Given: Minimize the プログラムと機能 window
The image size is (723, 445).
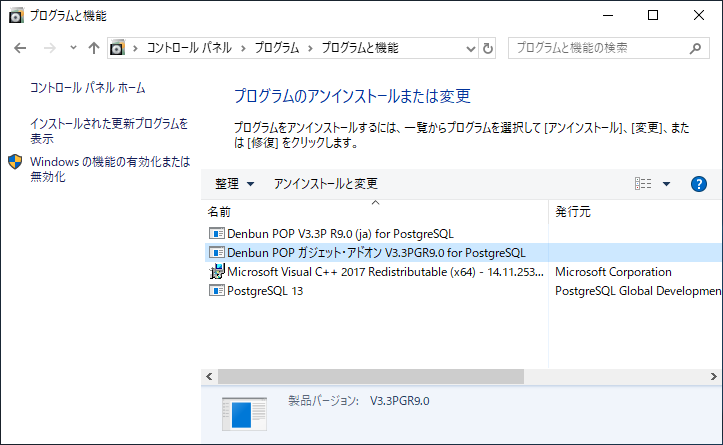Looking at the screenshot, I should pos(608,15).
